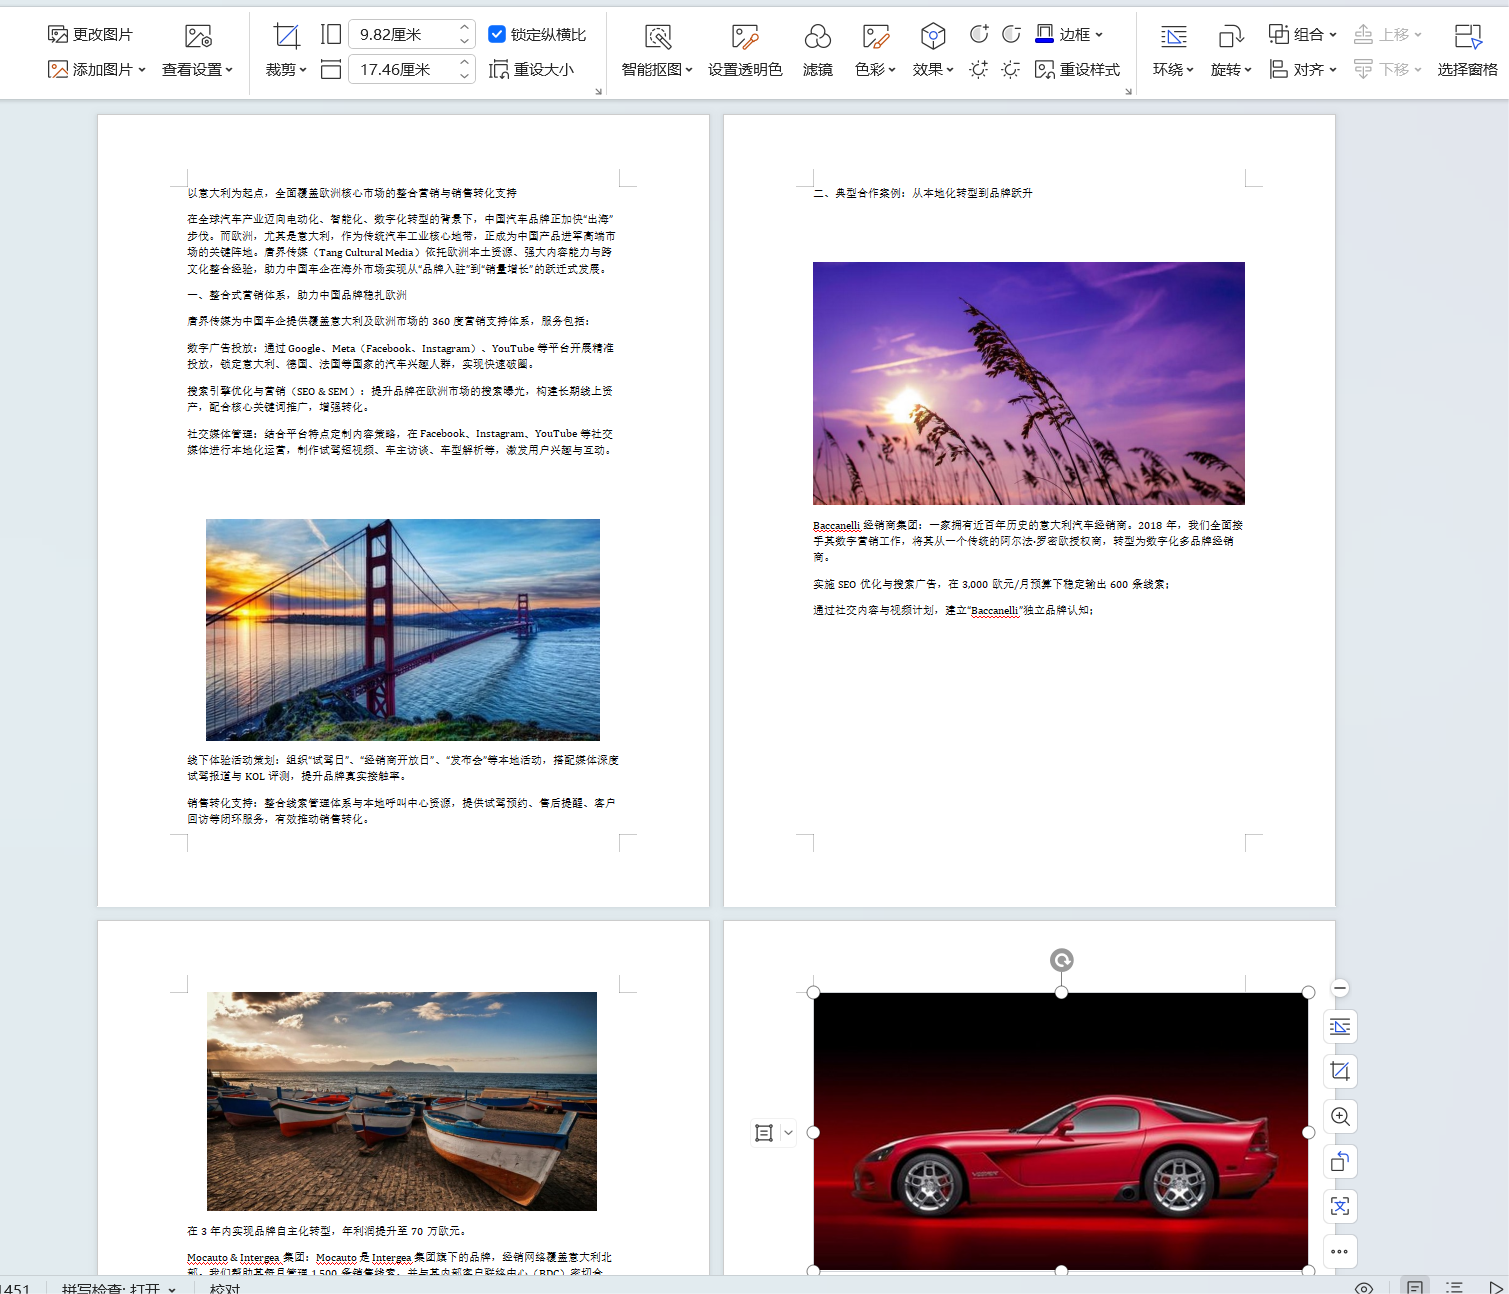The height and width of the screenshot is (1294, 1509).
Task: Click the floating rotate icon beside the image
Action: pyautogui.click(x=1340, y=1162)
